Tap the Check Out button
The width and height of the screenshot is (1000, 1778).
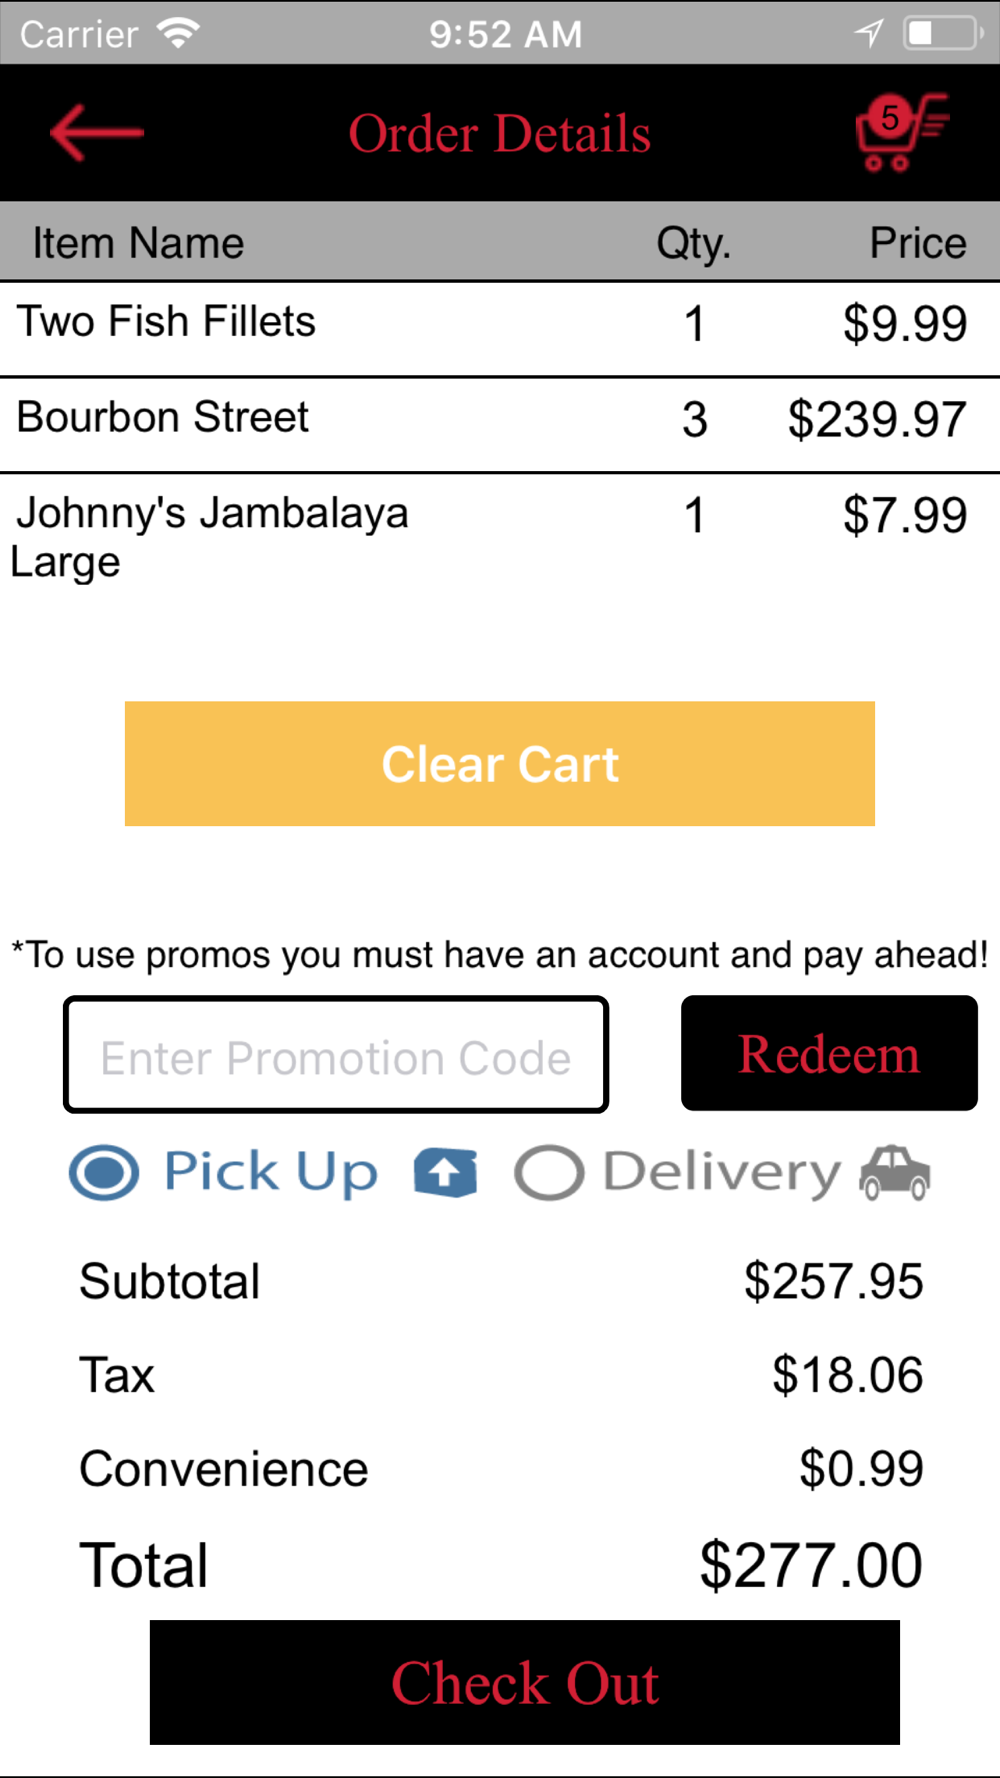[525, 1682]
